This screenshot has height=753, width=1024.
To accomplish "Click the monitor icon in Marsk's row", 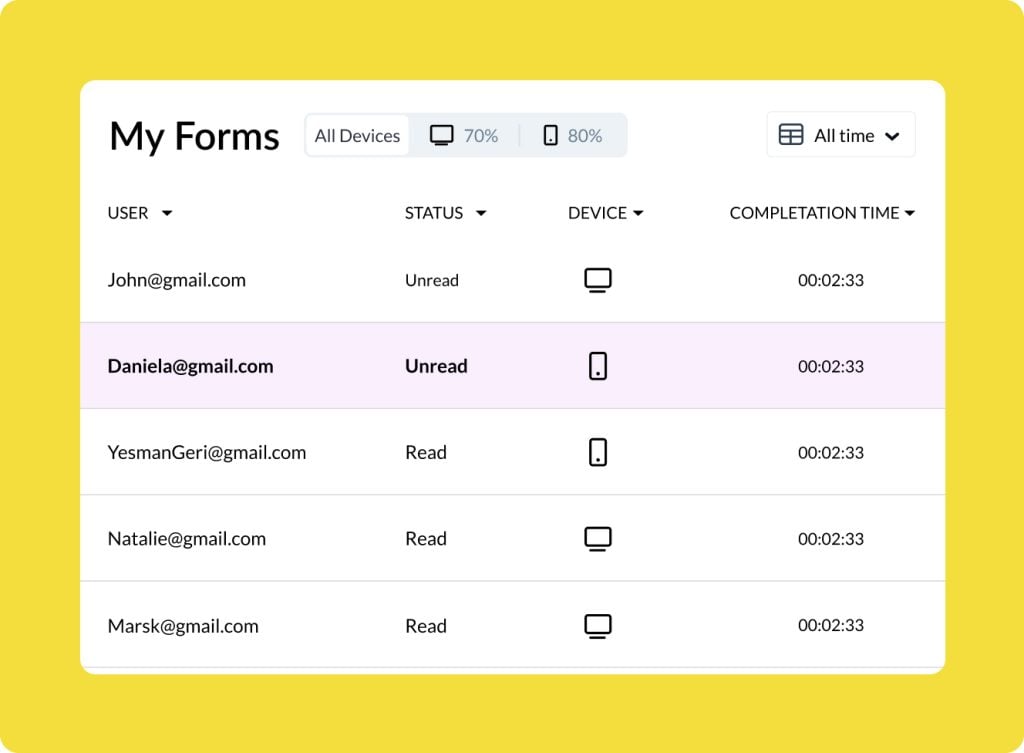I will [597, 624].
